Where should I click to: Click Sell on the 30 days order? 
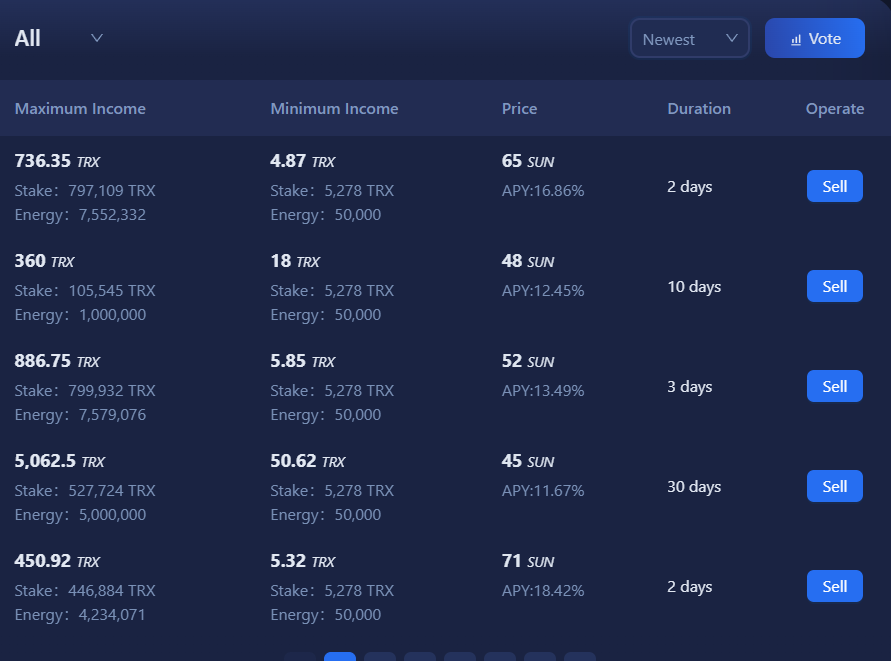tap(834, 486)
